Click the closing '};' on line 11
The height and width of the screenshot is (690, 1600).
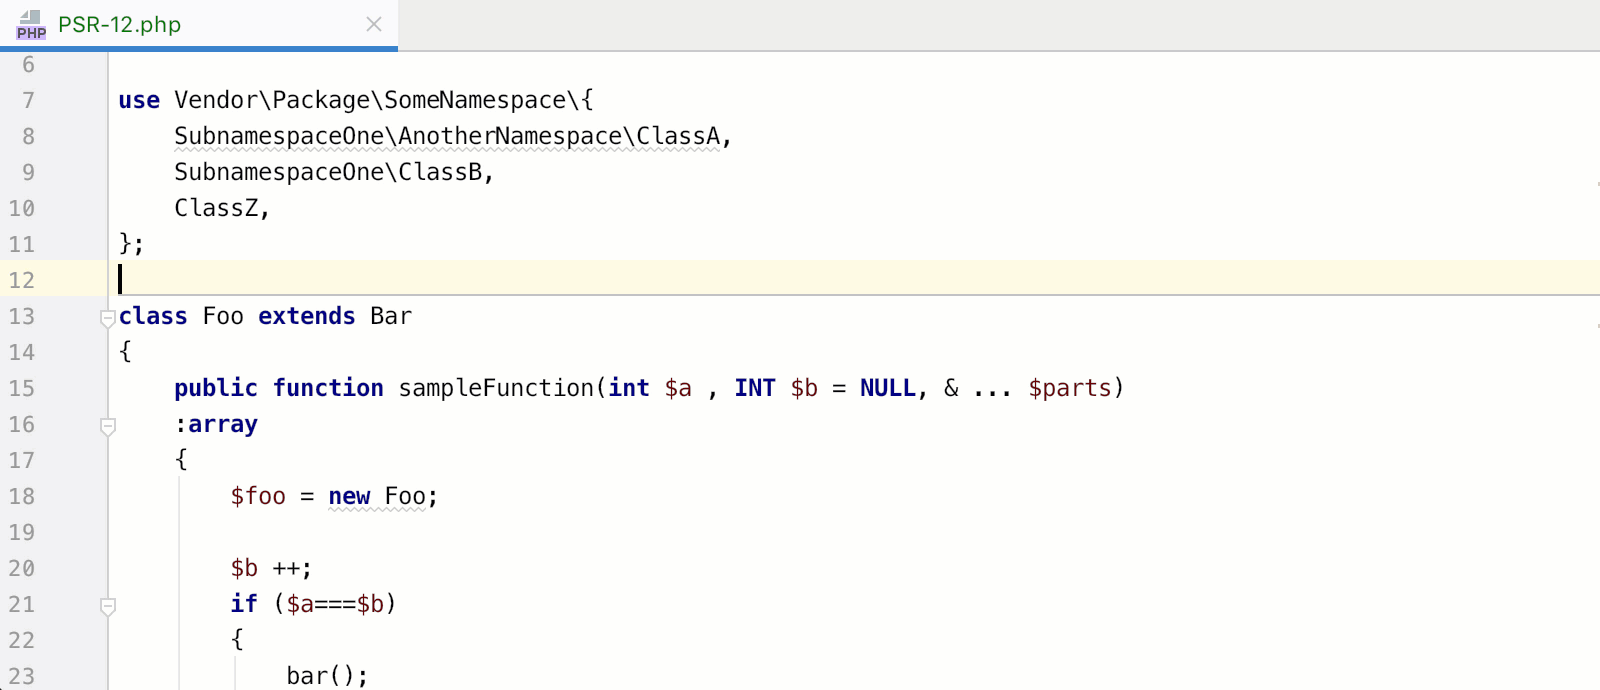(131, 244)
